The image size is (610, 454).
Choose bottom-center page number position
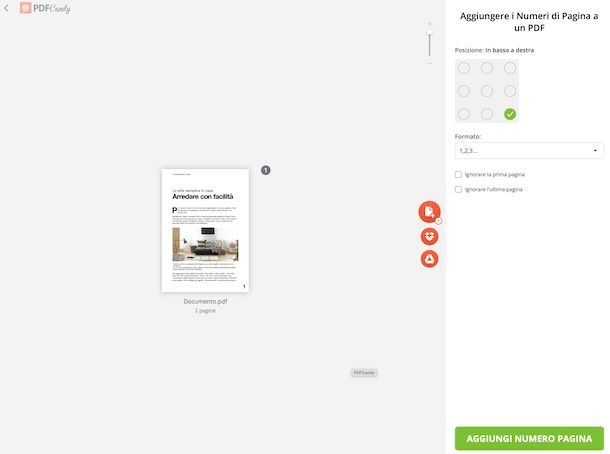coord(487,114)
